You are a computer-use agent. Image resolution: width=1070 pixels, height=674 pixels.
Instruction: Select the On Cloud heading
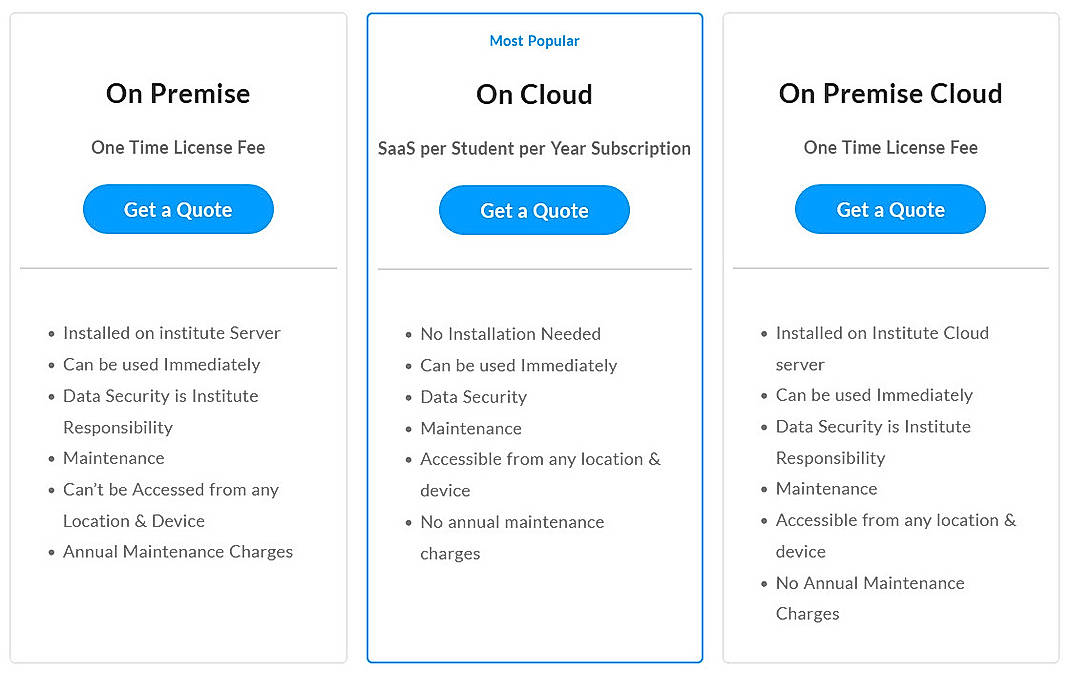534,94
